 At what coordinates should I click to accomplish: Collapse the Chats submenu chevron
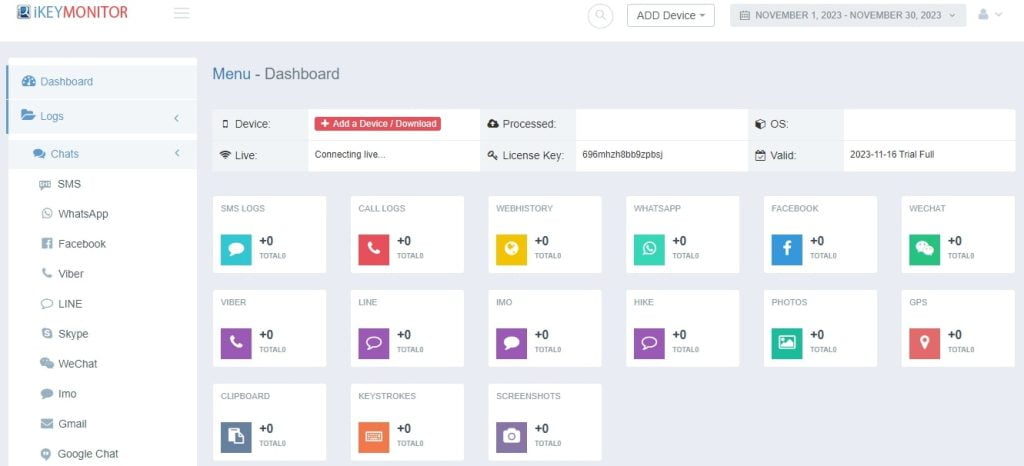177,153
